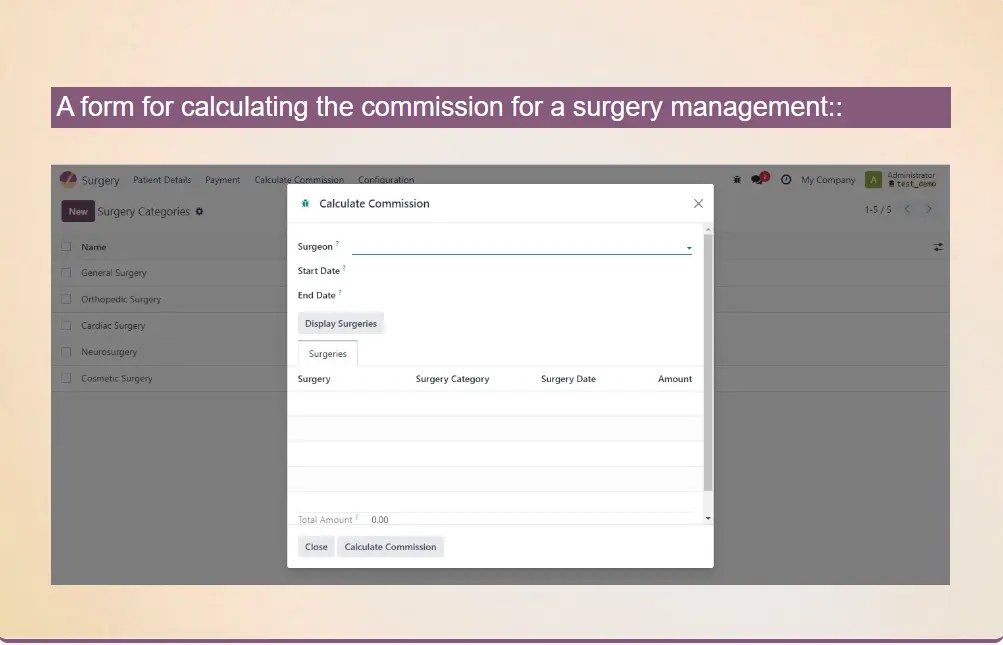
Task: Go to previous page with pager chevron
Action: point(907,210)
